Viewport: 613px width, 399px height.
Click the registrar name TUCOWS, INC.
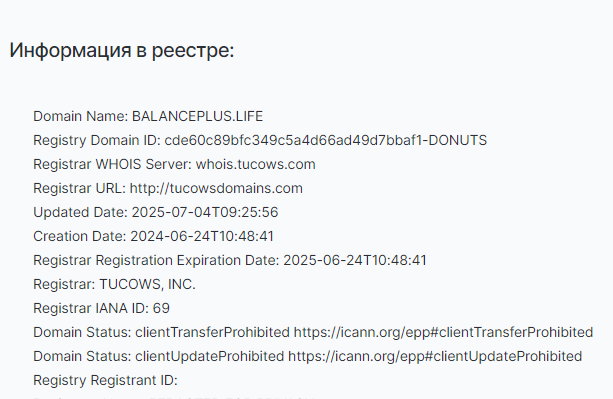tap(147, 284)
